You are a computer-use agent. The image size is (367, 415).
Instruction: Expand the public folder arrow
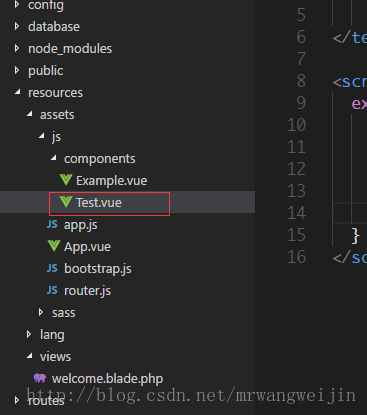(x=17, y=70)
